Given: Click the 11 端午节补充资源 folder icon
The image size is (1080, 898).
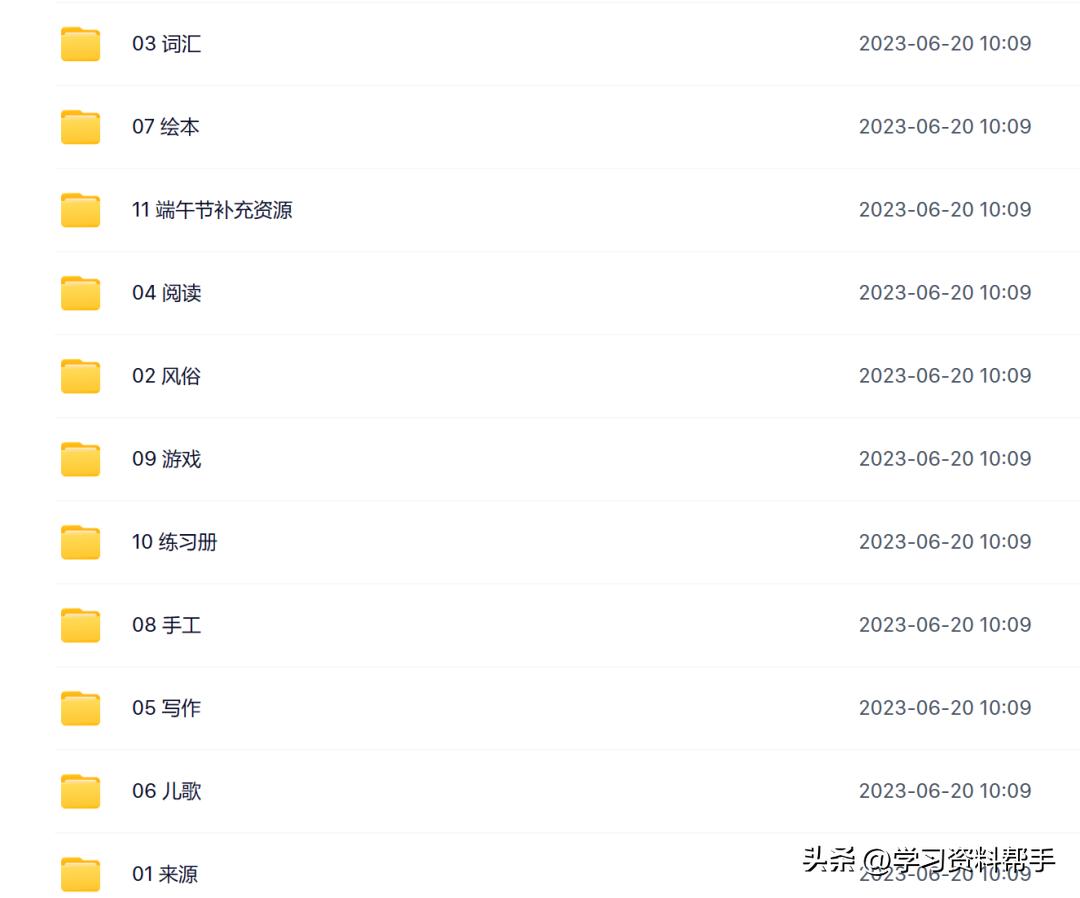Looking at the screenshot, I should (x=81, y=210).
